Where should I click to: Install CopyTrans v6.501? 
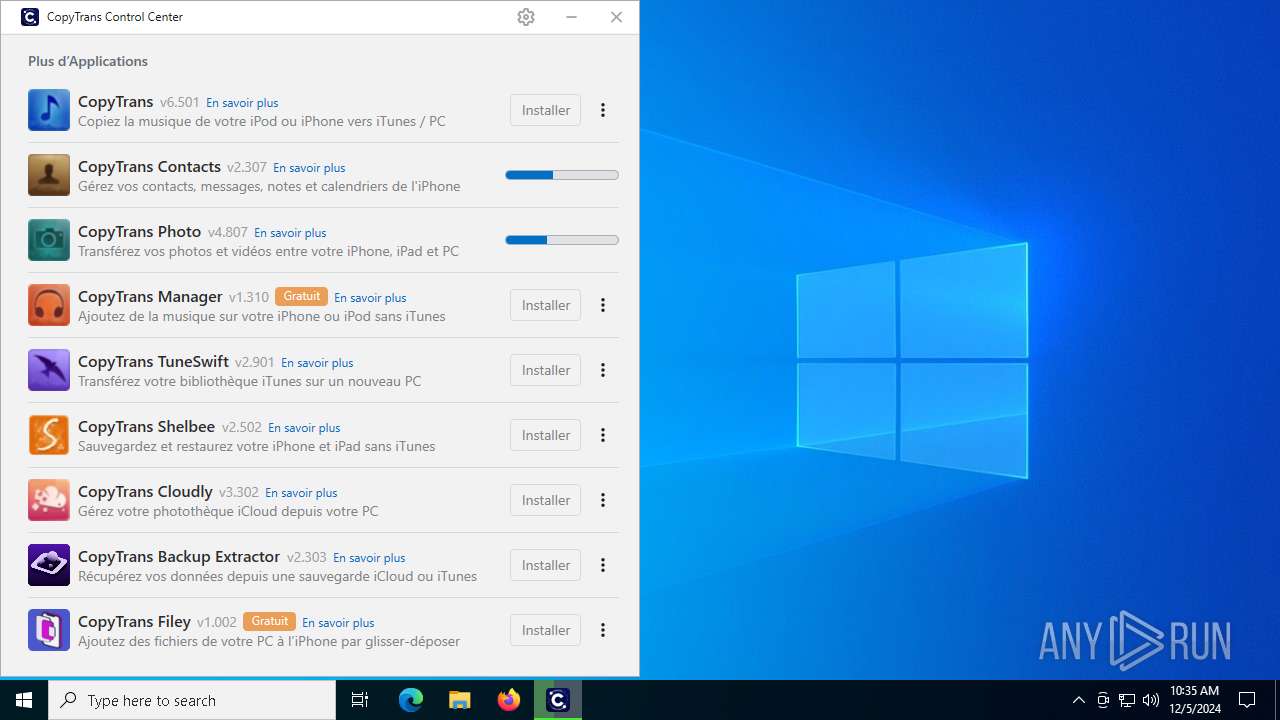click(545, 110)
